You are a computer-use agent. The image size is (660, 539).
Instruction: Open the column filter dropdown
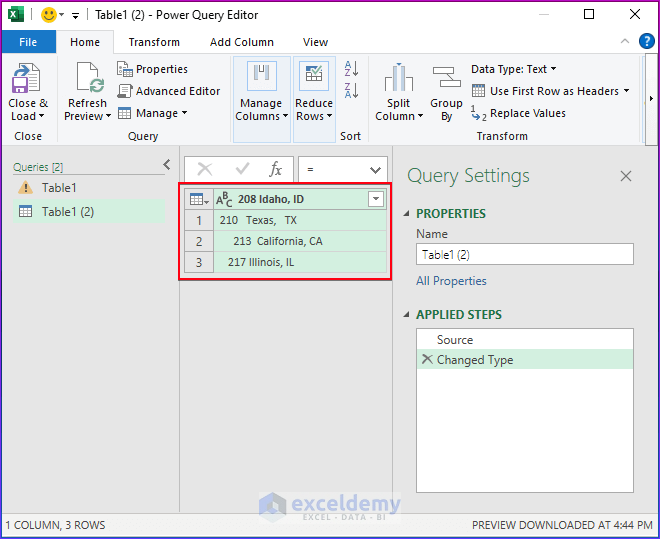pos(376,199)
